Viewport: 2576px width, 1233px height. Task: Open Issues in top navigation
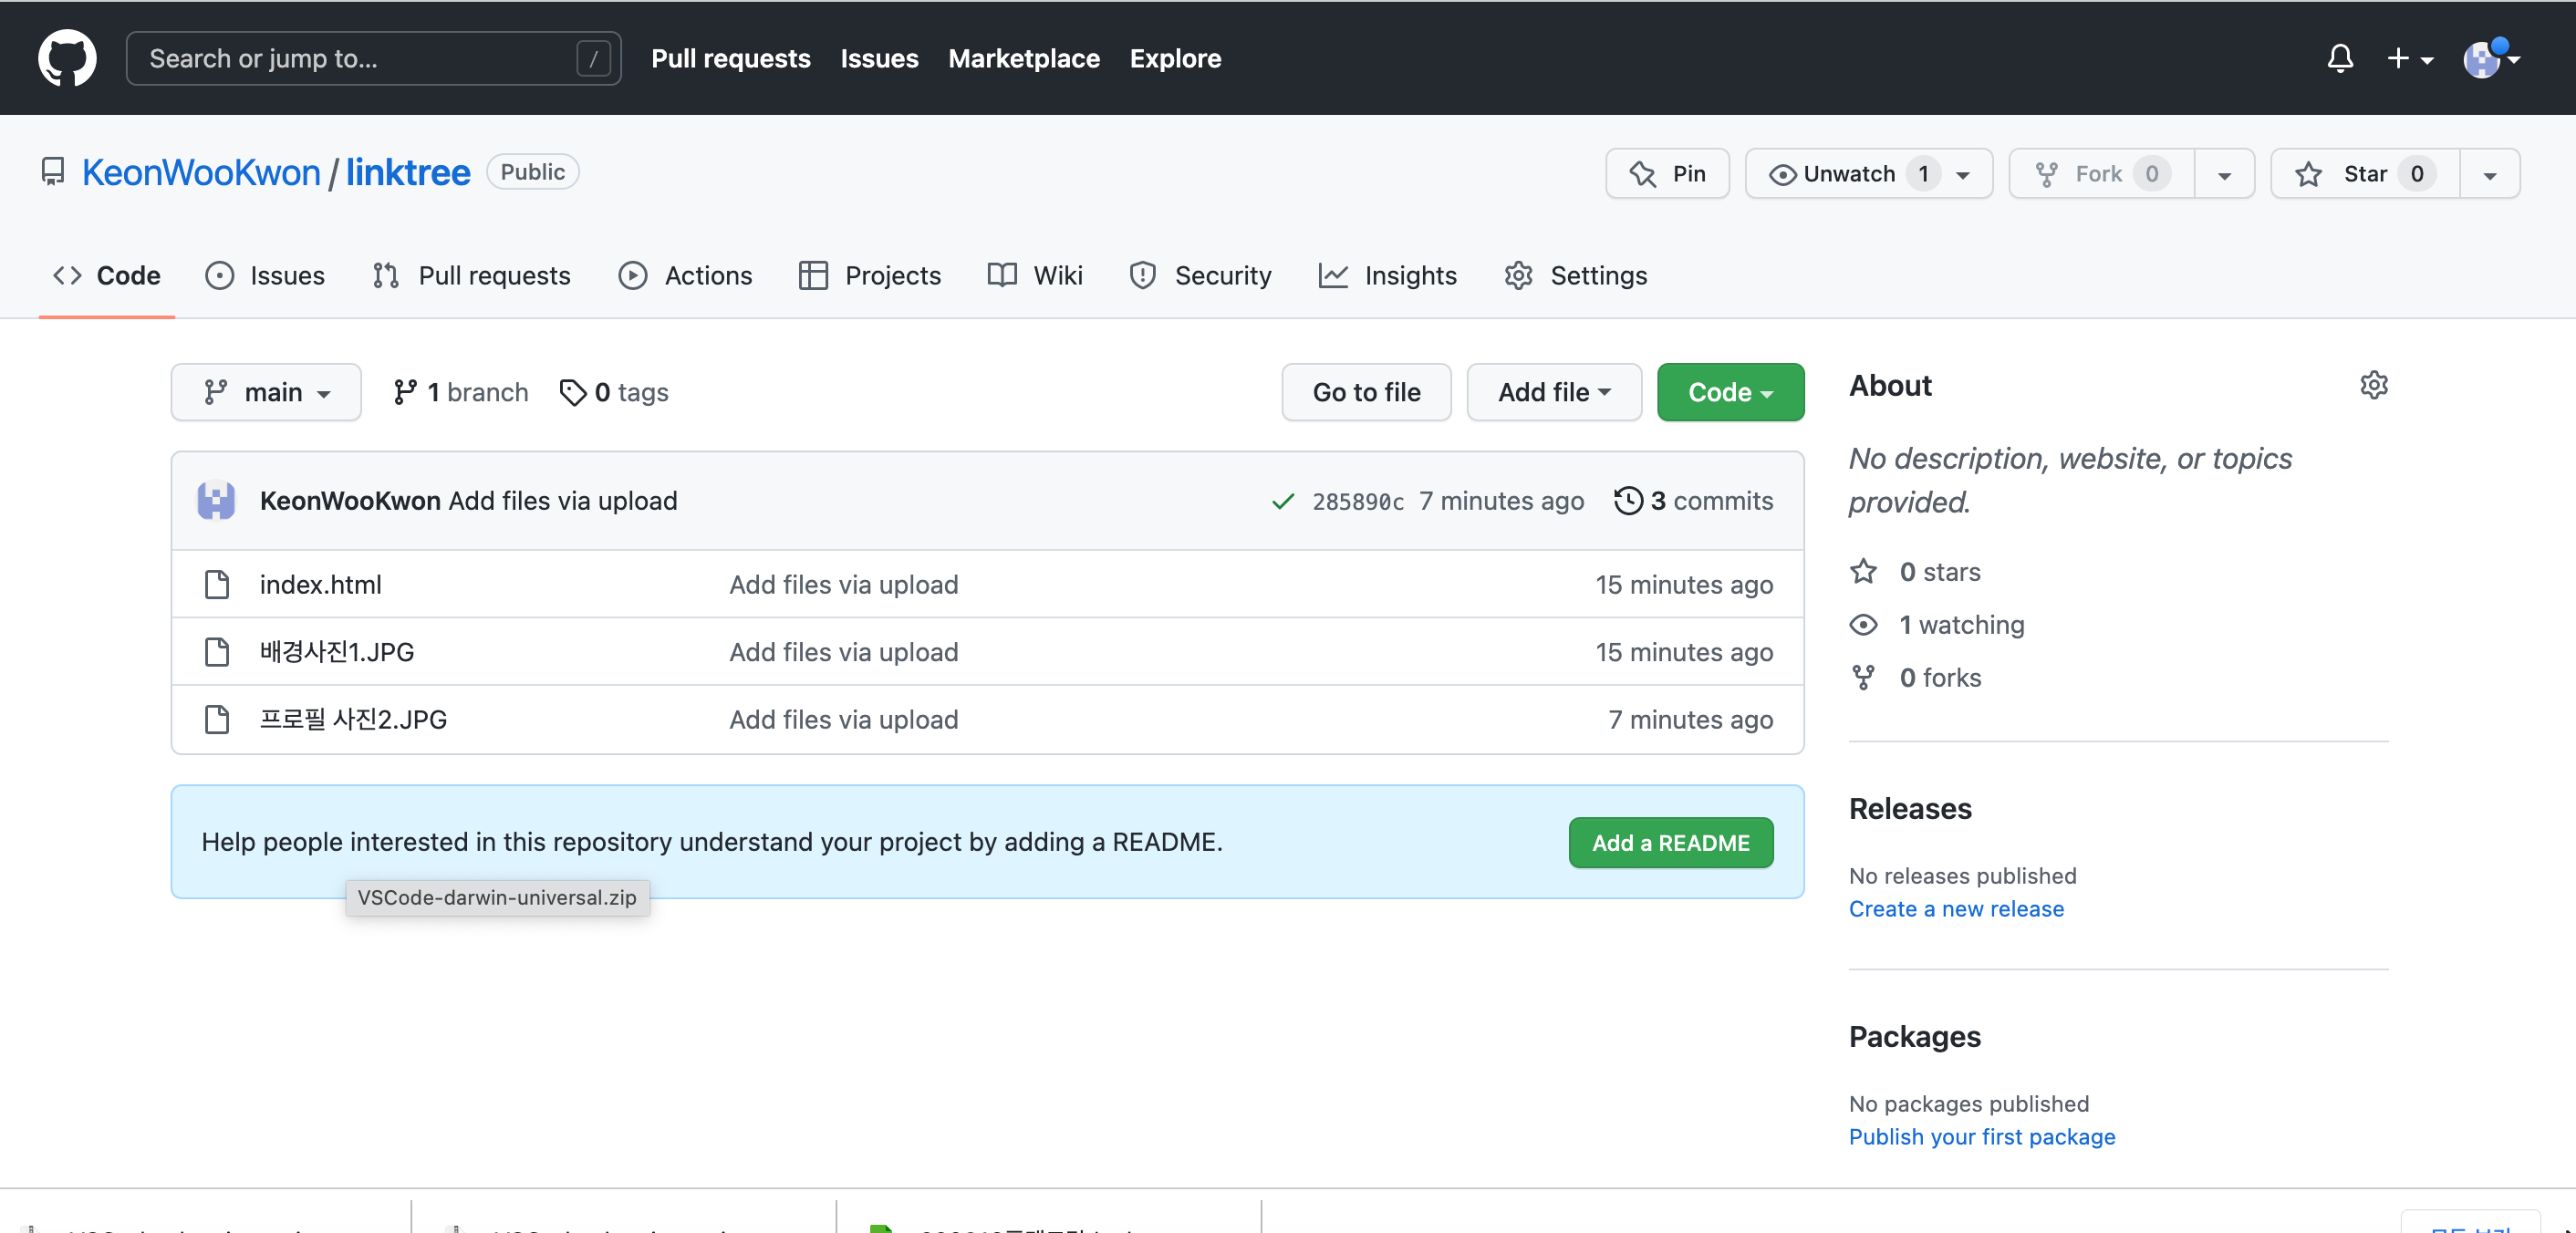pyautogui.click(x=879, y=58)
